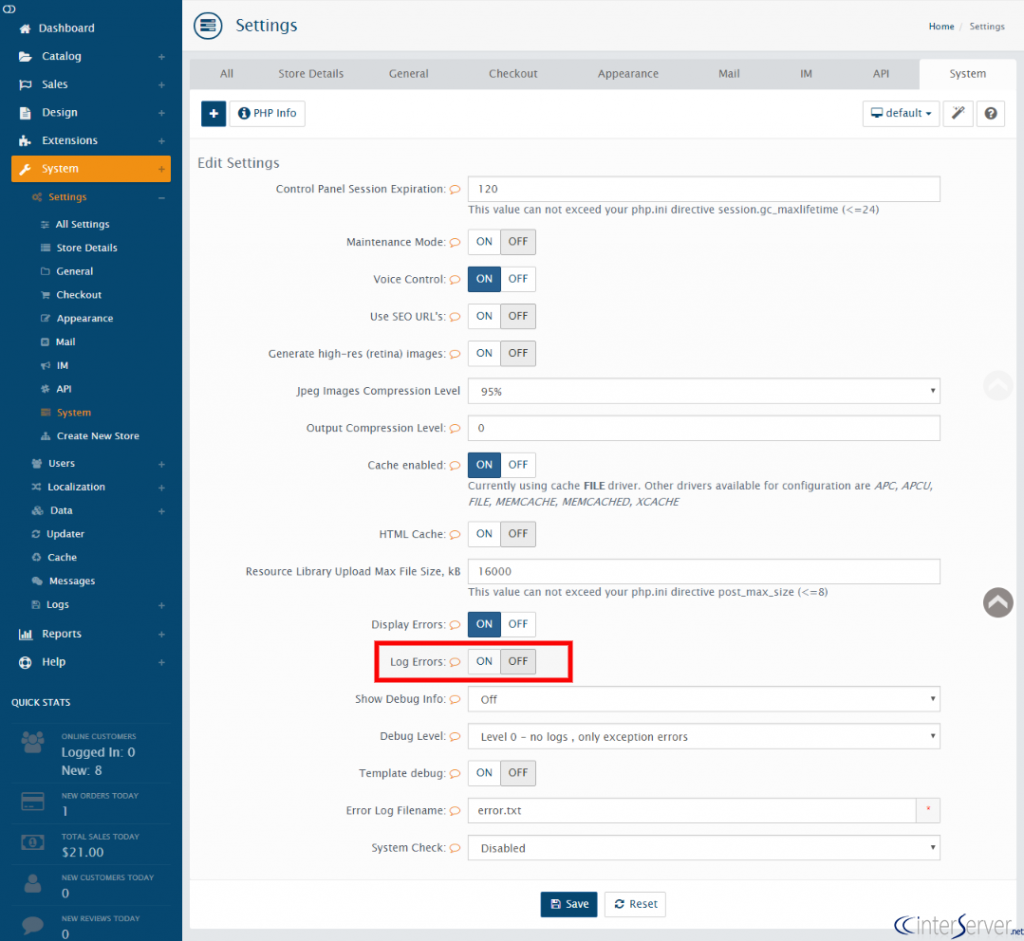Click the Dashboard home icon in sidebar
Screen dimensions: 1024x941
tap(25, 29)
